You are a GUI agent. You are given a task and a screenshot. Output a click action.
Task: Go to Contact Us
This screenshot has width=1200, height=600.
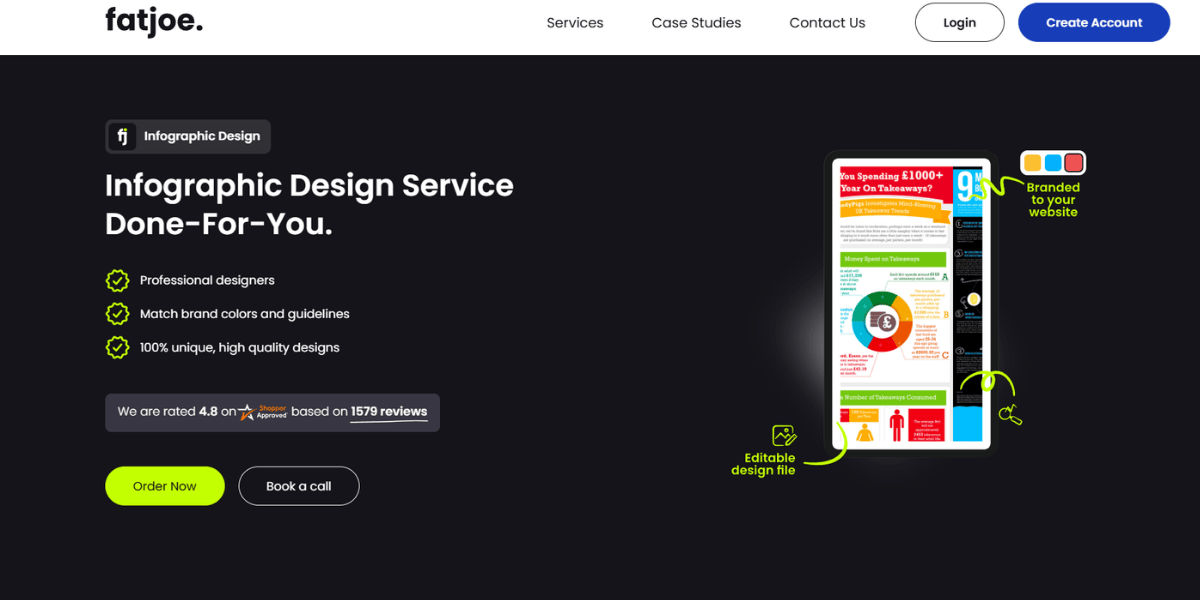(x=827, y=22)
